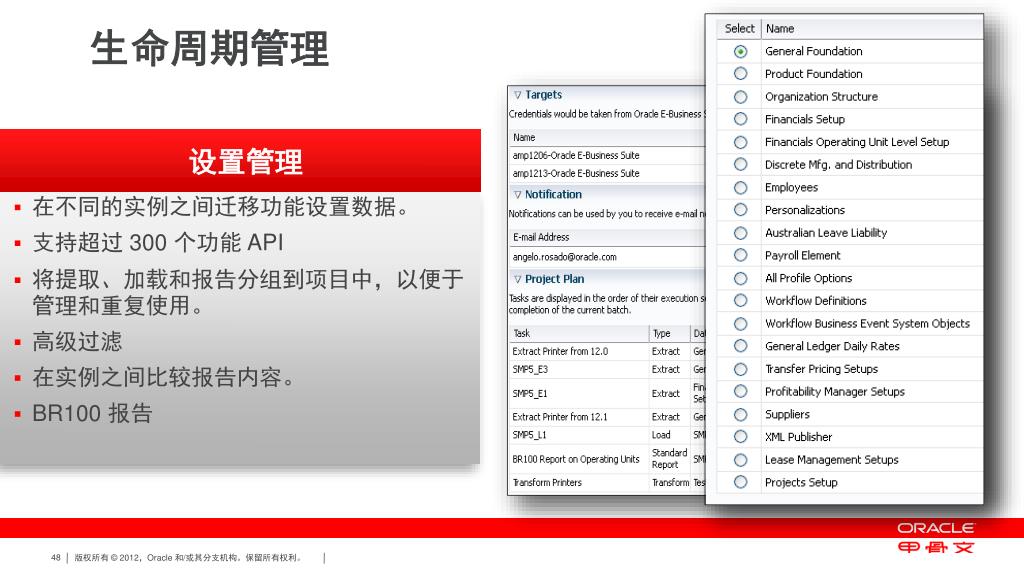The width and height of the screenshot is (1024, 576).
Task: Choose Organization Structure radio option
Action: pos(740,97)
